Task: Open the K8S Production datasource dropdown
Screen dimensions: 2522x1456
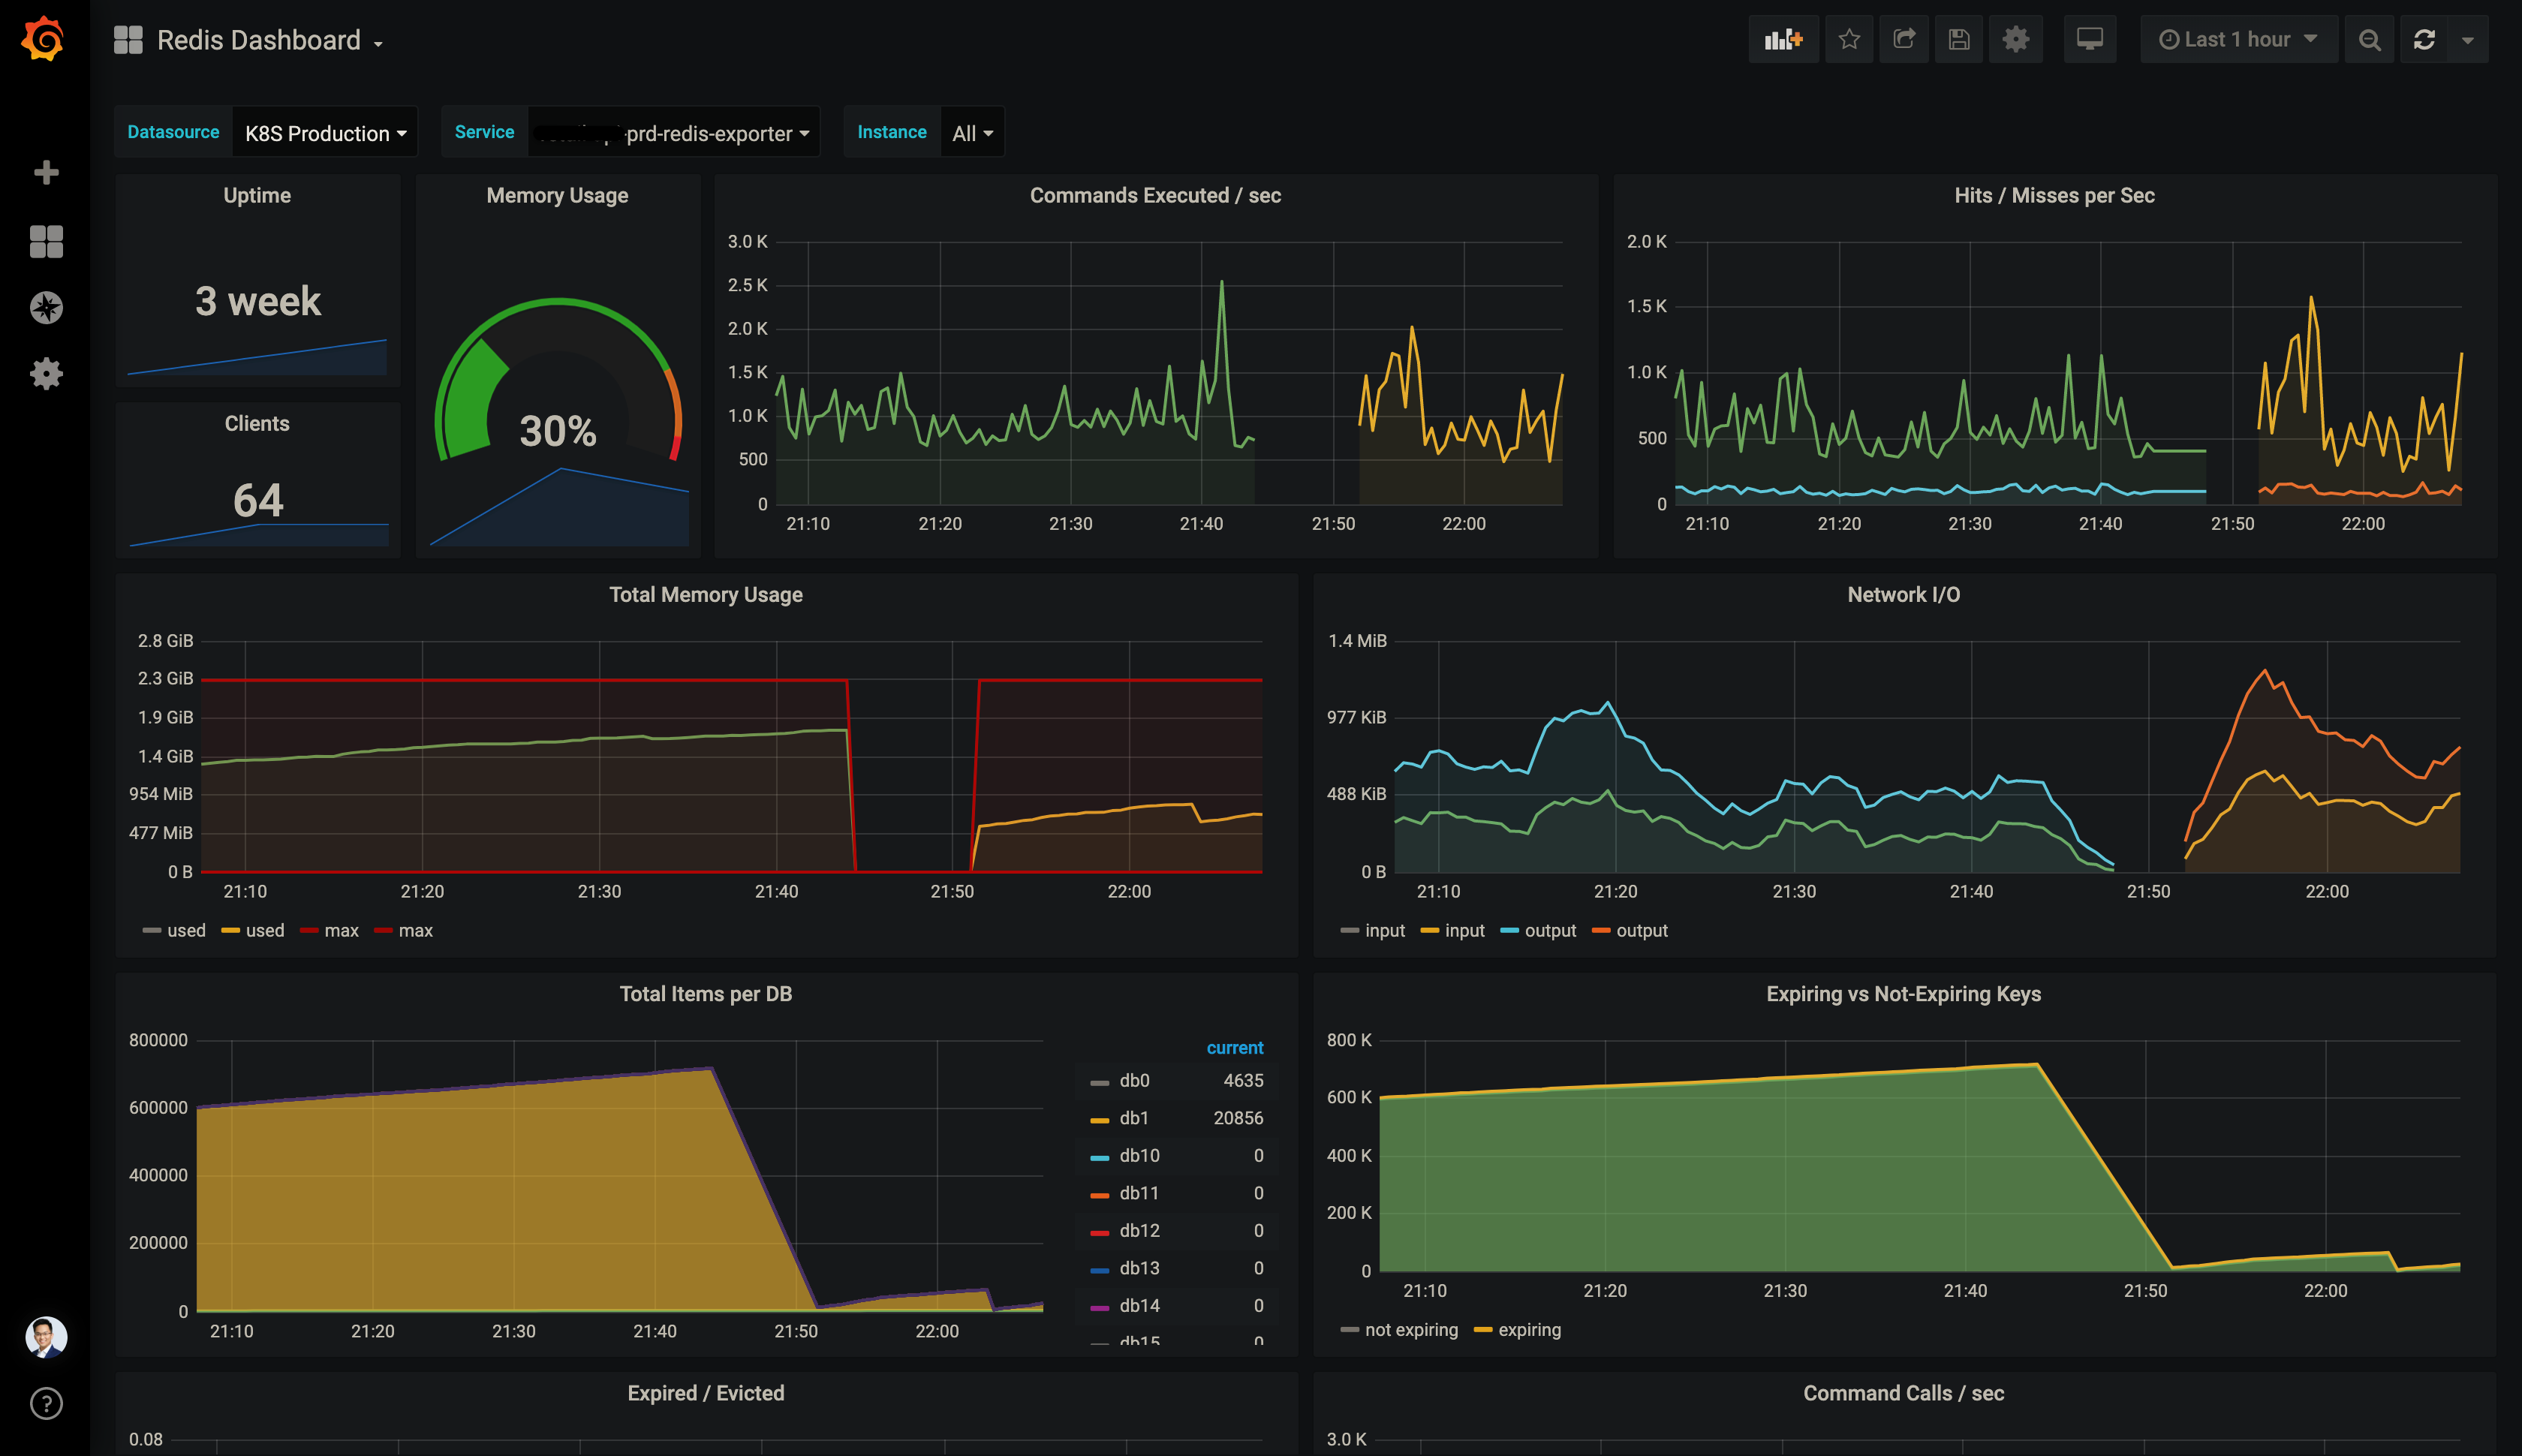Action: (x=325, y=133)
